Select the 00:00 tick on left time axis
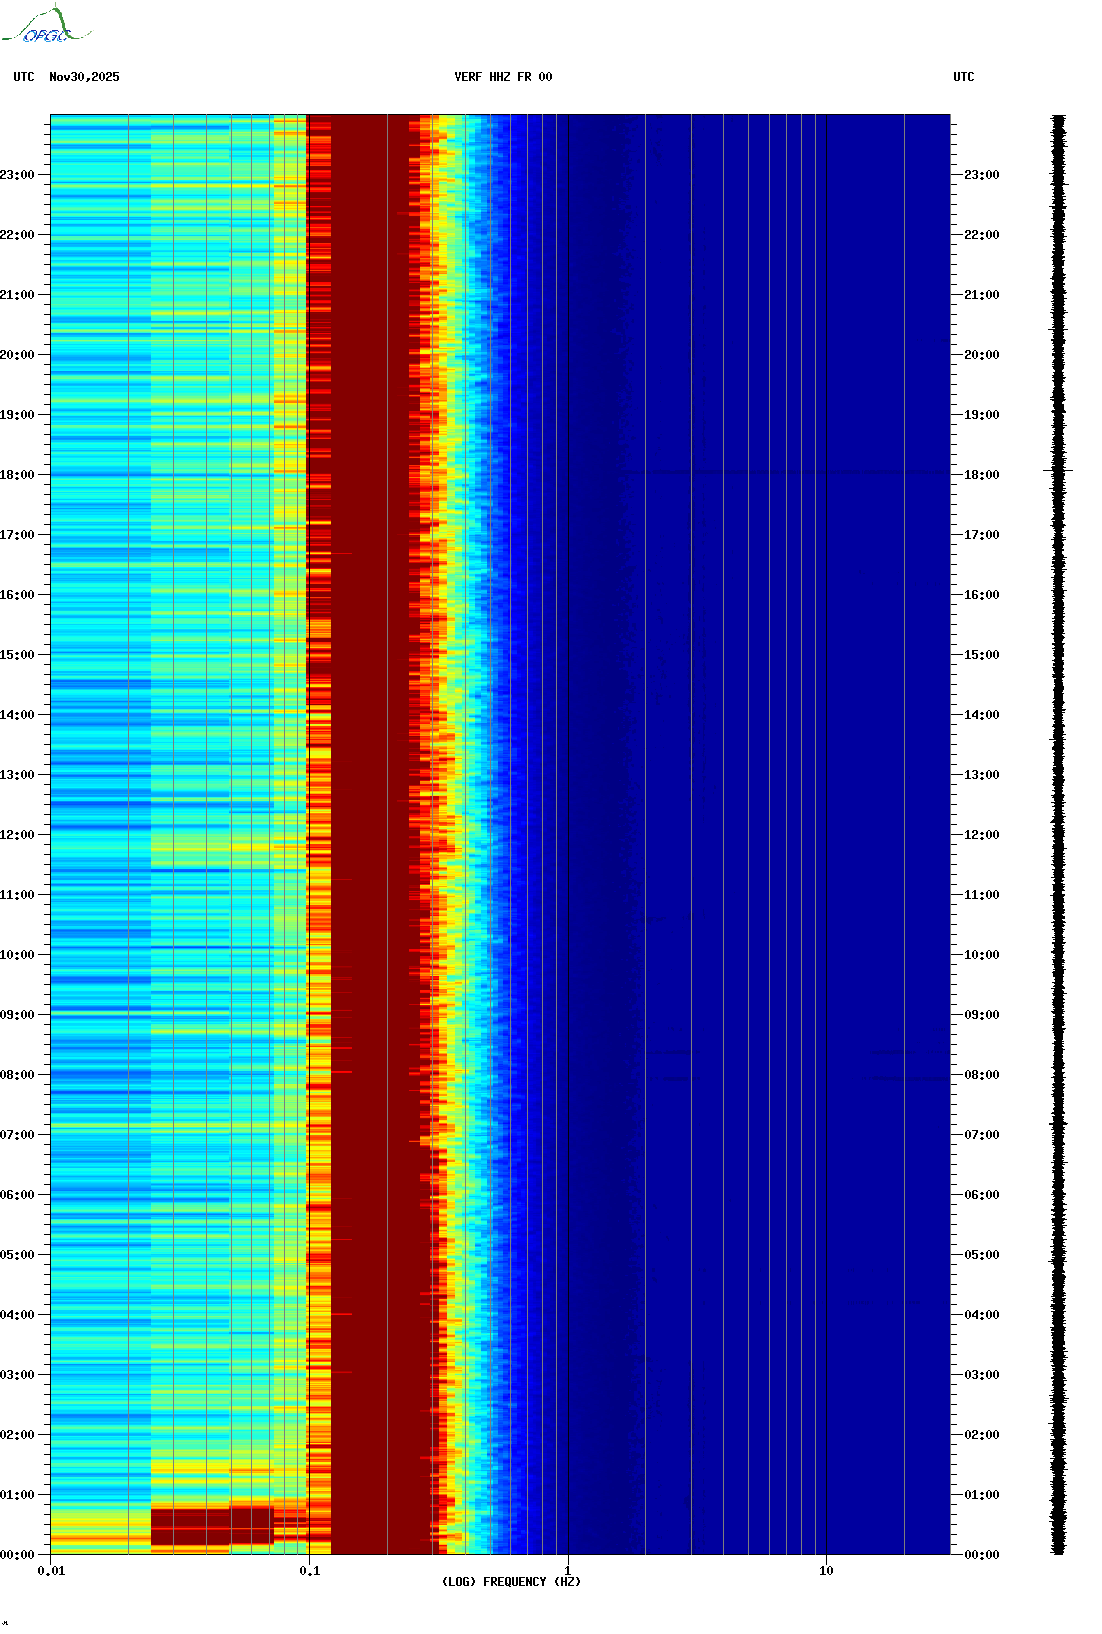This screenshot has height=1634, width=1102. point(17,1555)
